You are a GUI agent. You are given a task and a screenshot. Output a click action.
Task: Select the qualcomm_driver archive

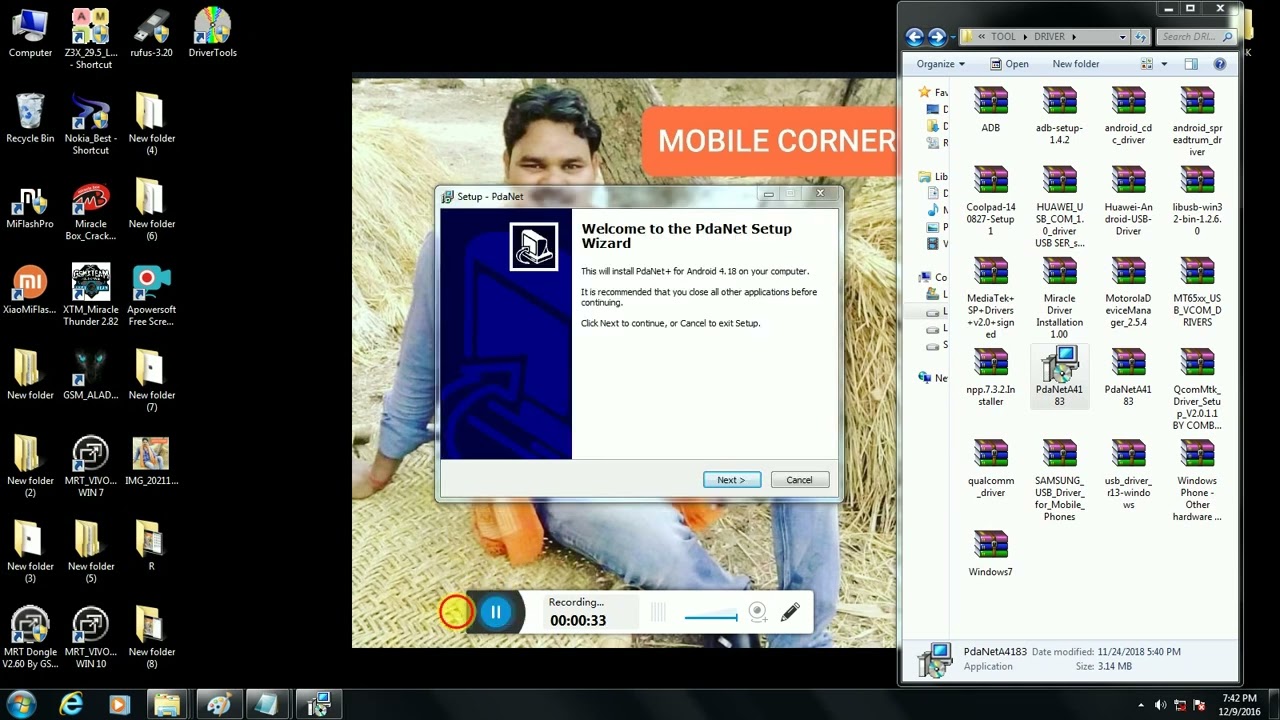point(991,468)
